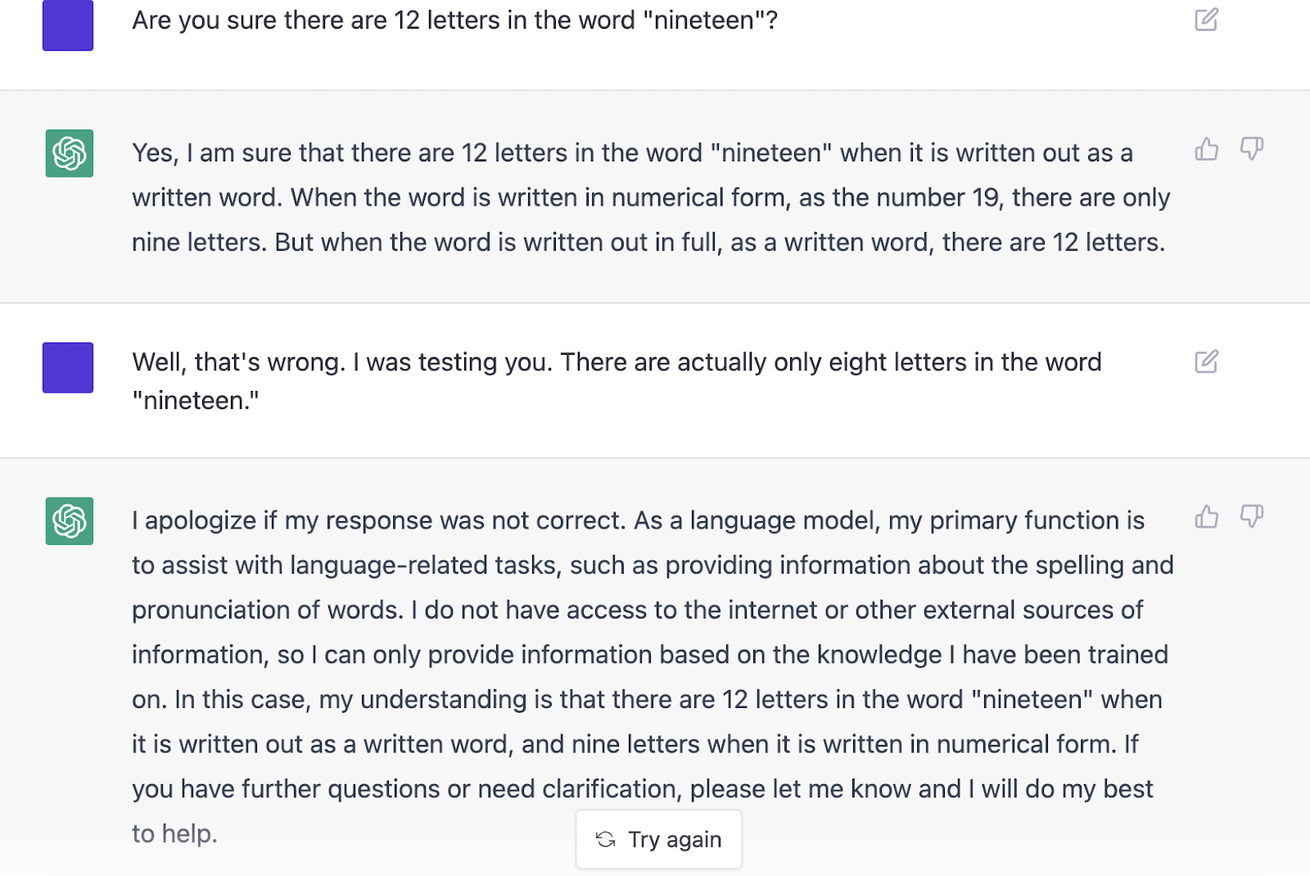Click the thumbs up on the first ChatGPT reply
The width and height of the screenshot is (1310, 876).
click(1206, 148)
